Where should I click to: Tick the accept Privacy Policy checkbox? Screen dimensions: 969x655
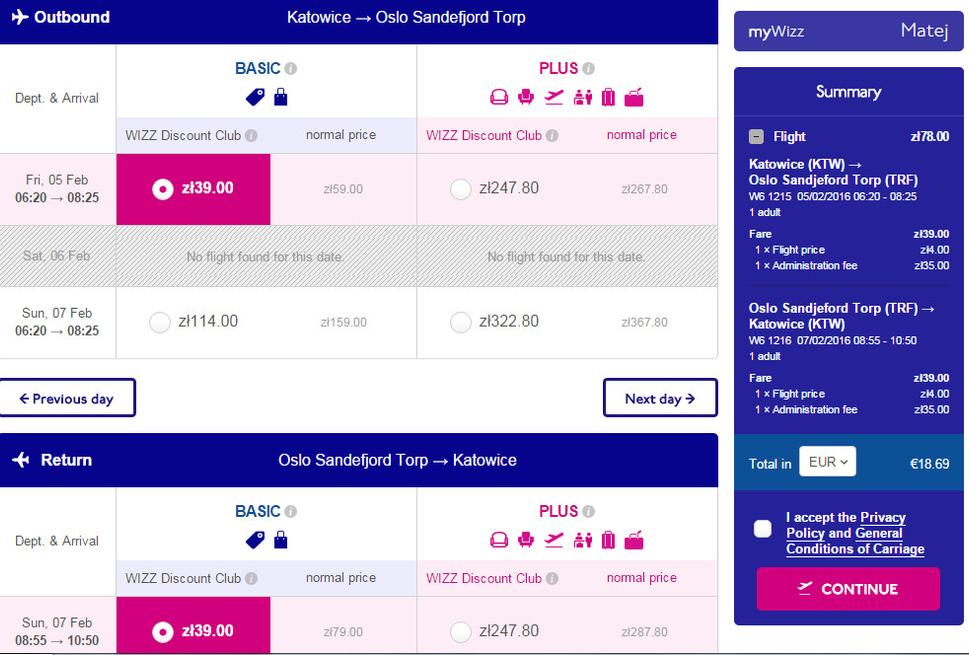pyautogui.click(x=763, y=529)
